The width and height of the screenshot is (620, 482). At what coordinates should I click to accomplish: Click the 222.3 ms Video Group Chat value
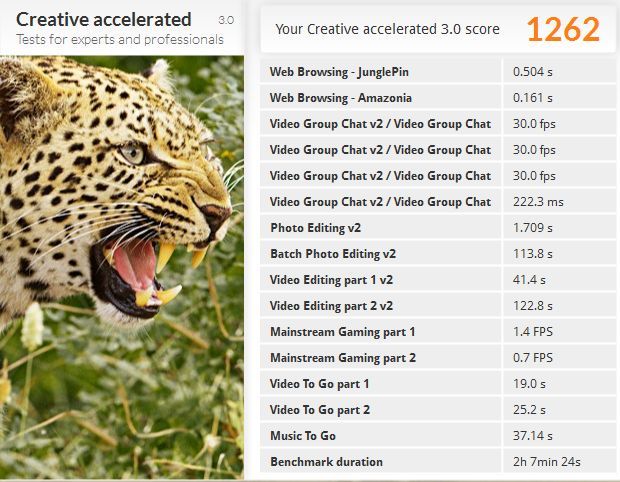(538, 202)
